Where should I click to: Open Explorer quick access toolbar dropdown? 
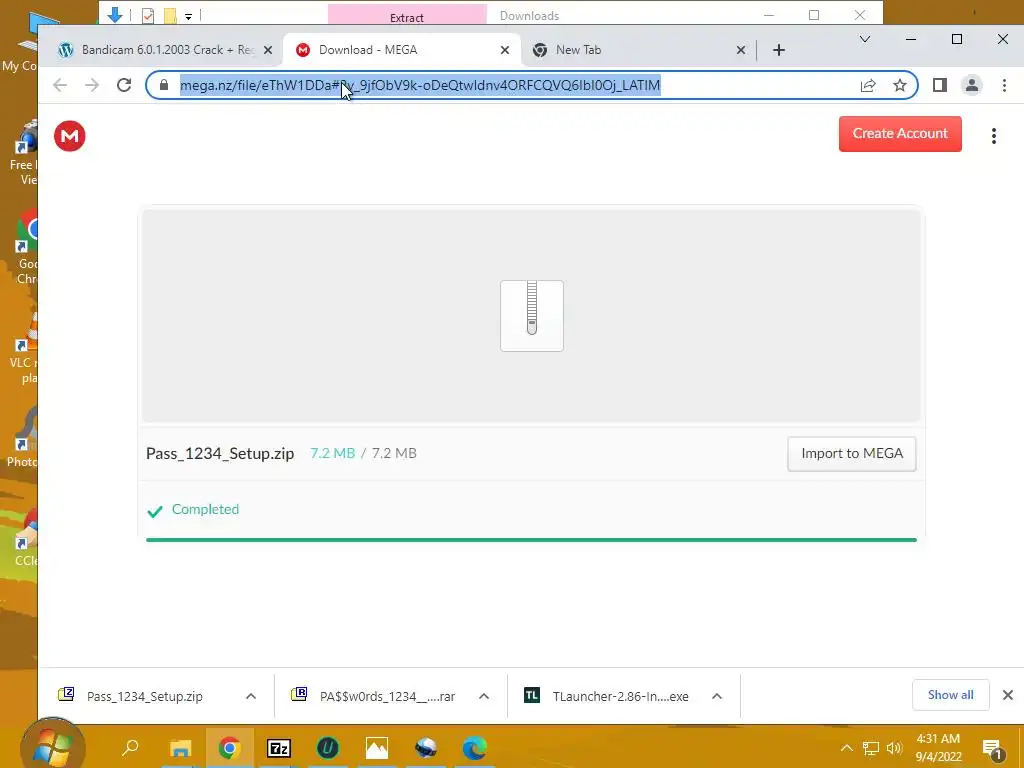click(x=188, y=16)
